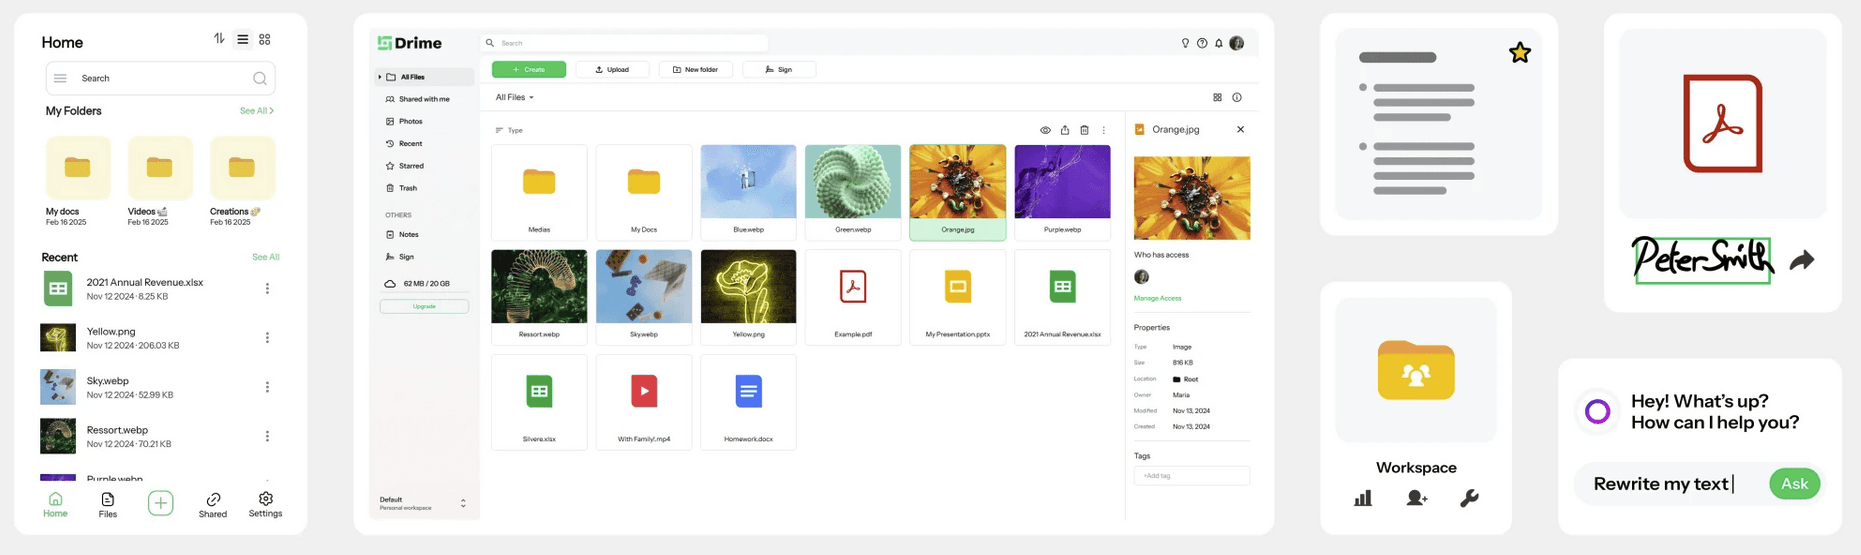Screen dimensions: 1861x555
Task: Click the New folder button
Action: click(x=695, y=69)
